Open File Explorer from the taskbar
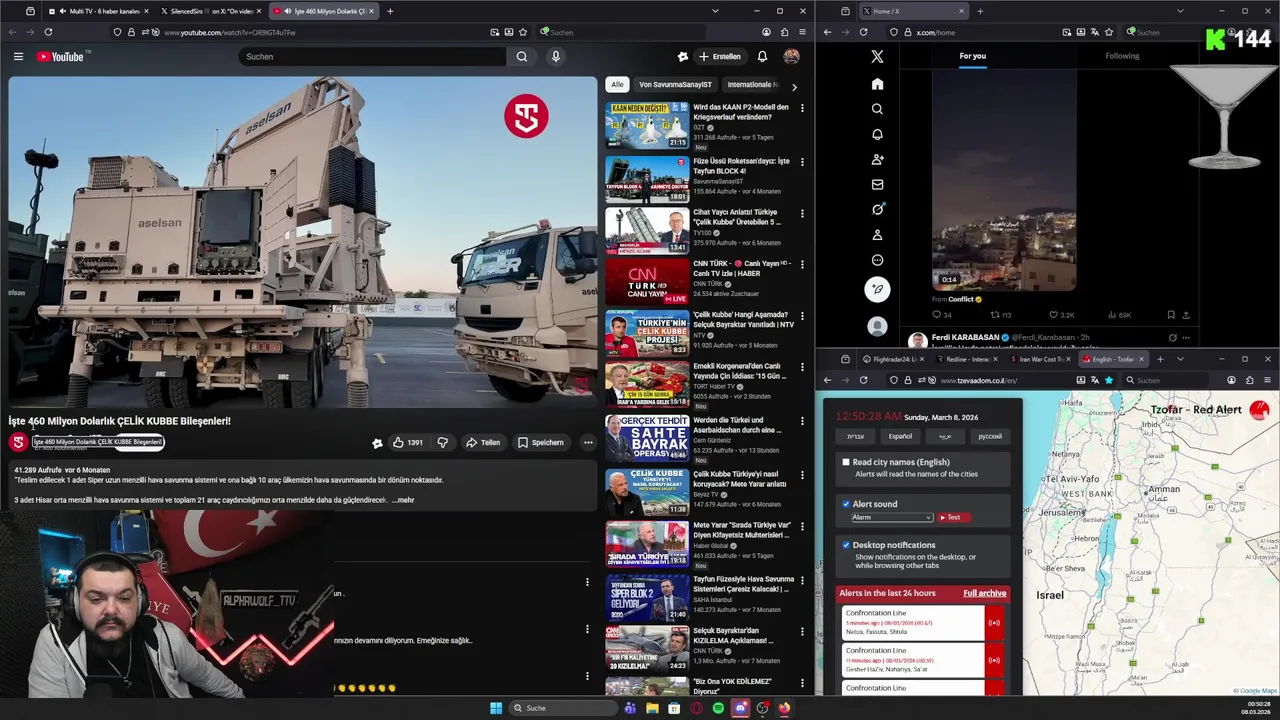Screen dimensions: 1280x720 coord(652,708)
